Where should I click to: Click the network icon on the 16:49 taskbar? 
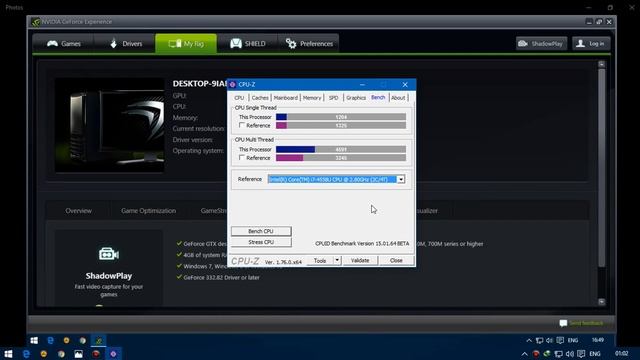click(x=540, y=340)
